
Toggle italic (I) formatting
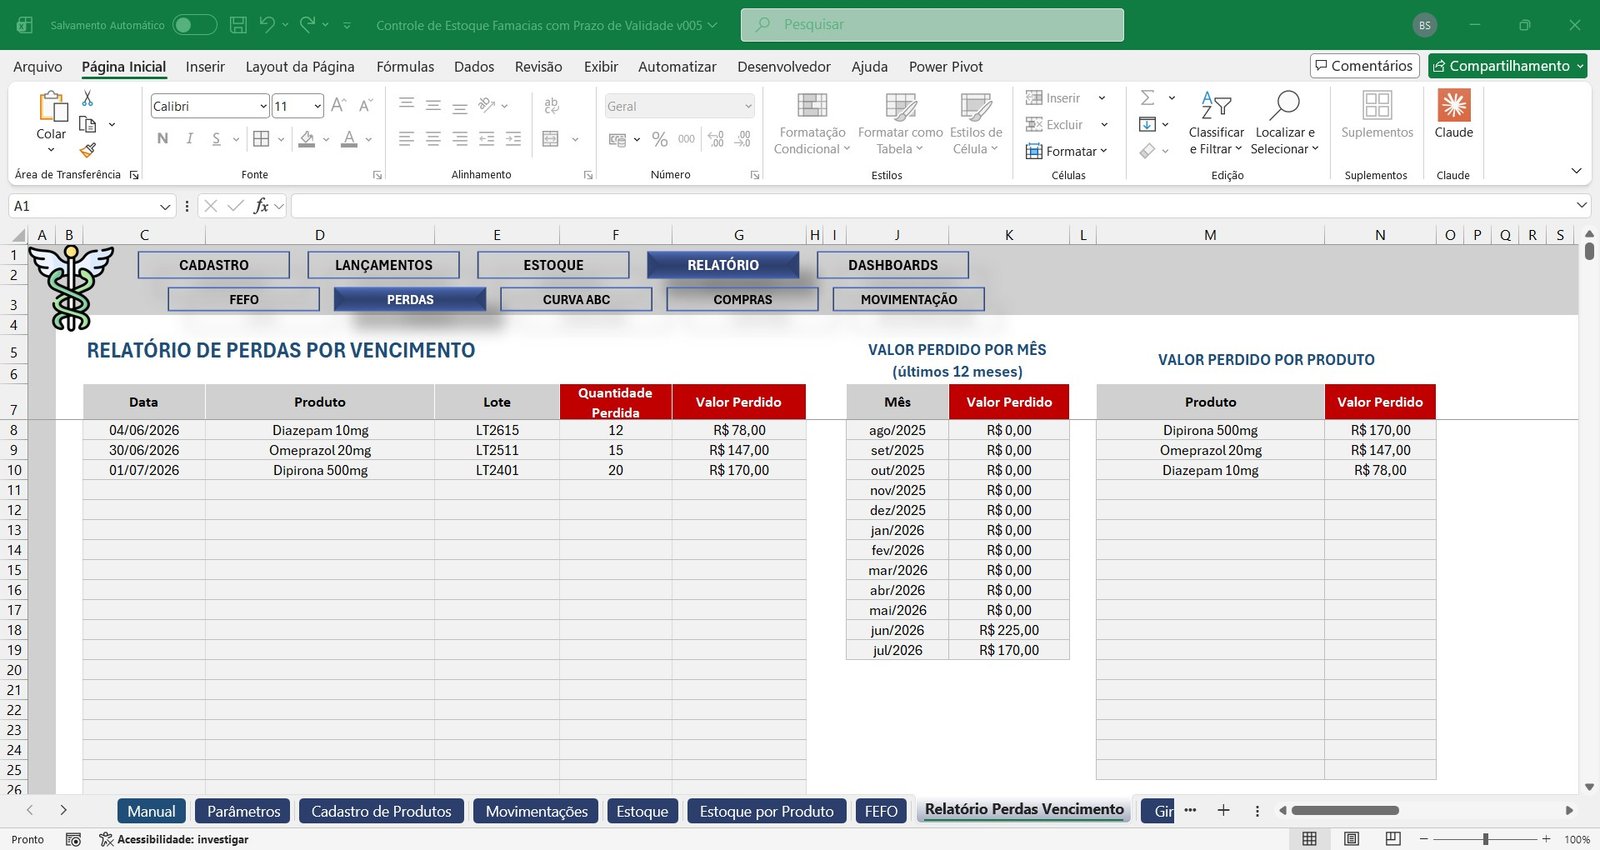(189, 139)
